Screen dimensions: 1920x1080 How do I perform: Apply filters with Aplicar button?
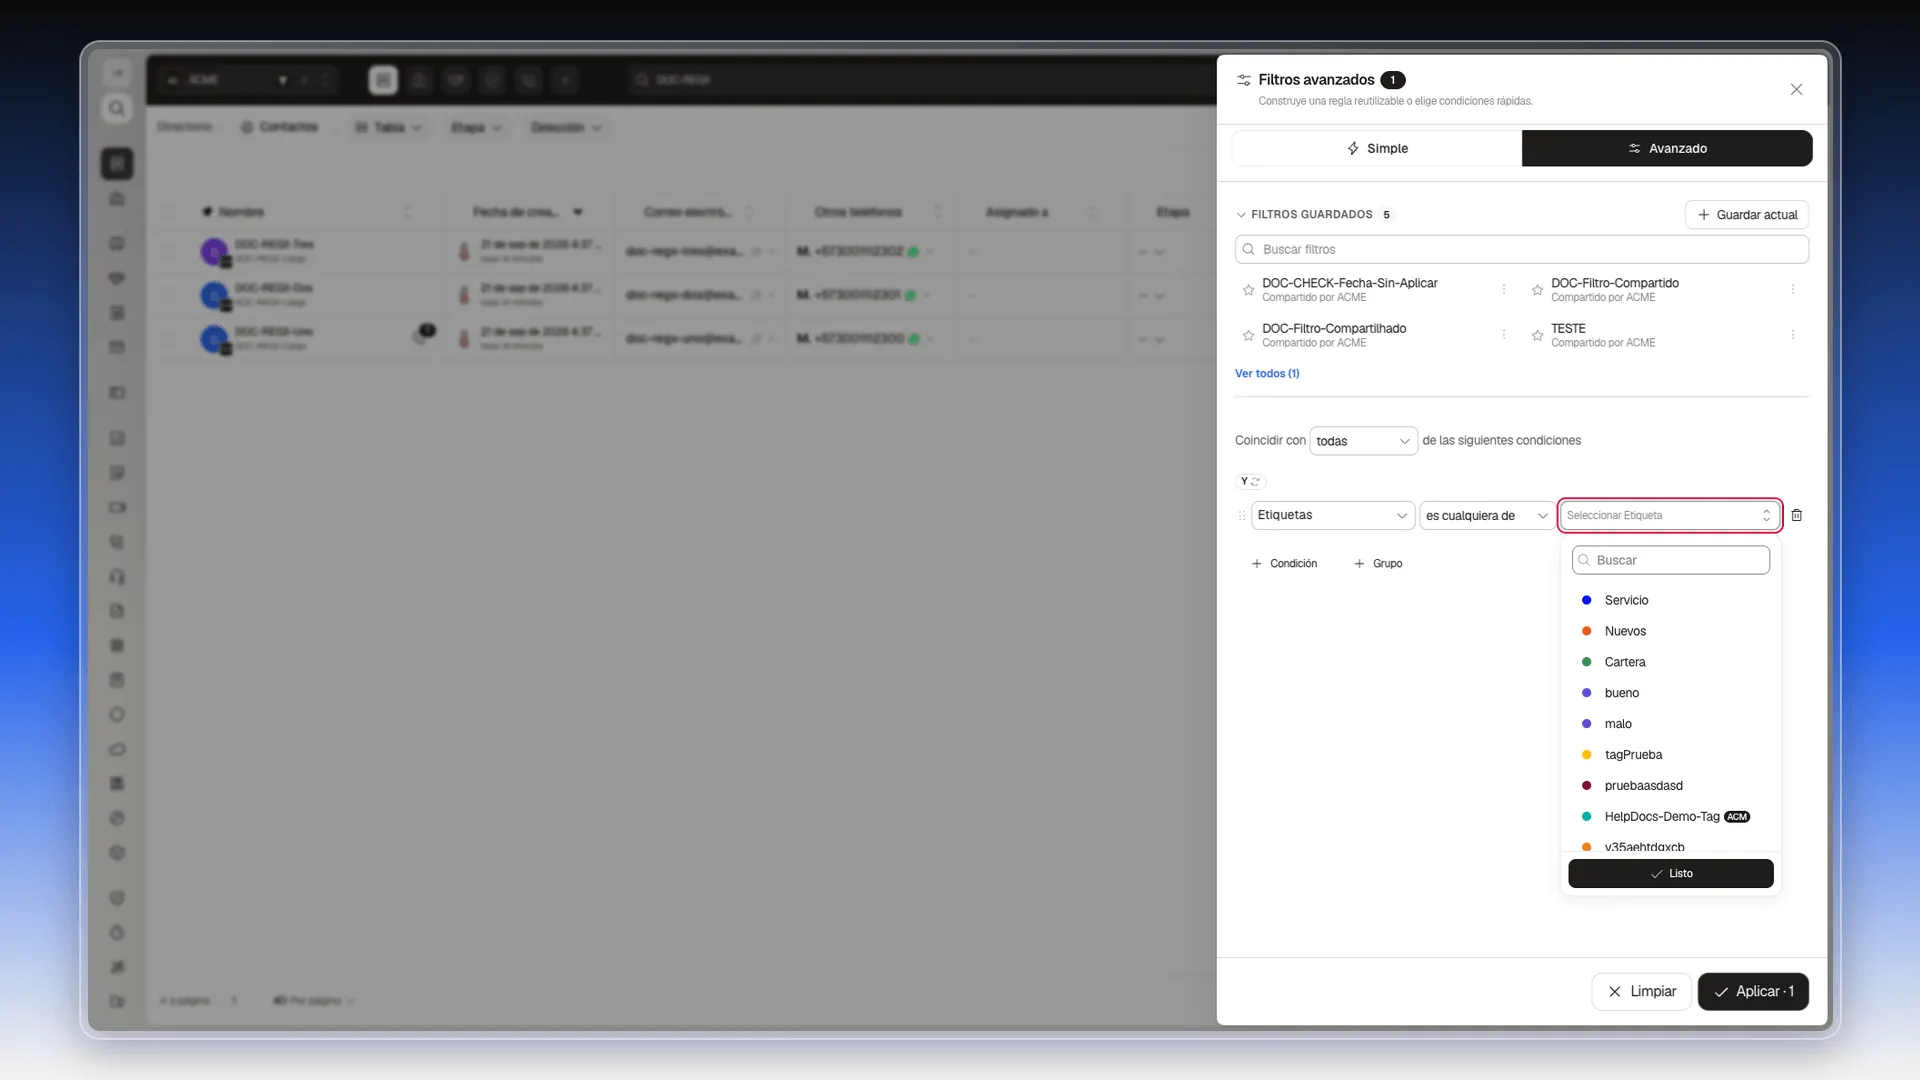click(1753, 991)
